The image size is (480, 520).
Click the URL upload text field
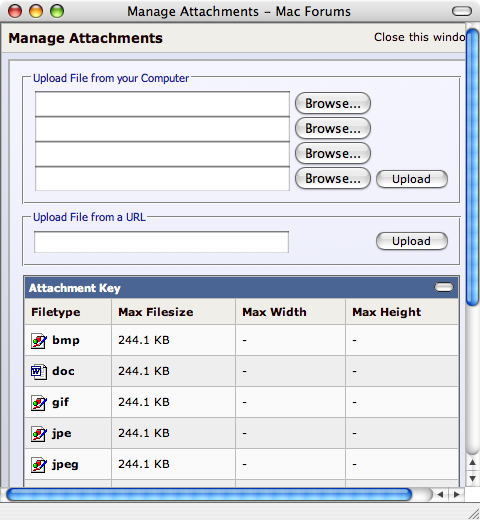click(x=161, y=242)
